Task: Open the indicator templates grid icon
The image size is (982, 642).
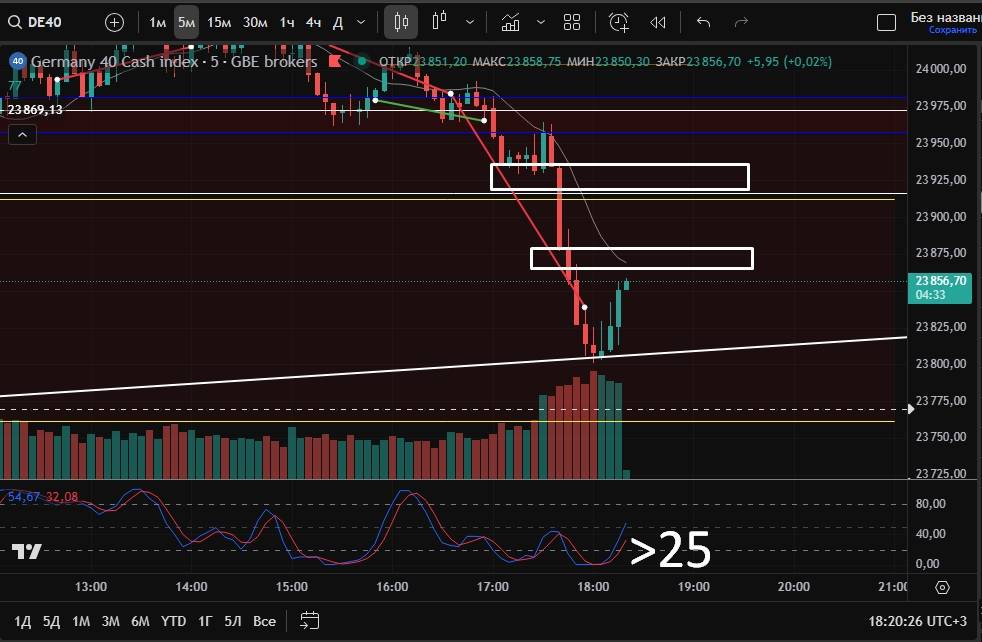Action: pos(572,22)
